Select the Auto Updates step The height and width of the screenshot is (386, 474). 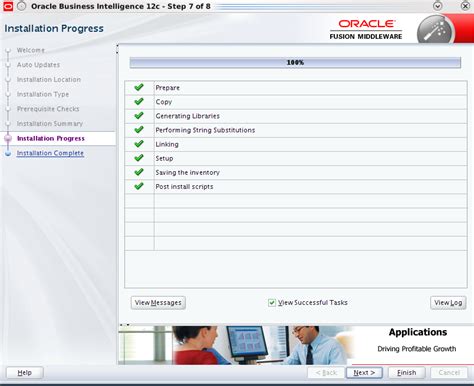coord(38,65)
